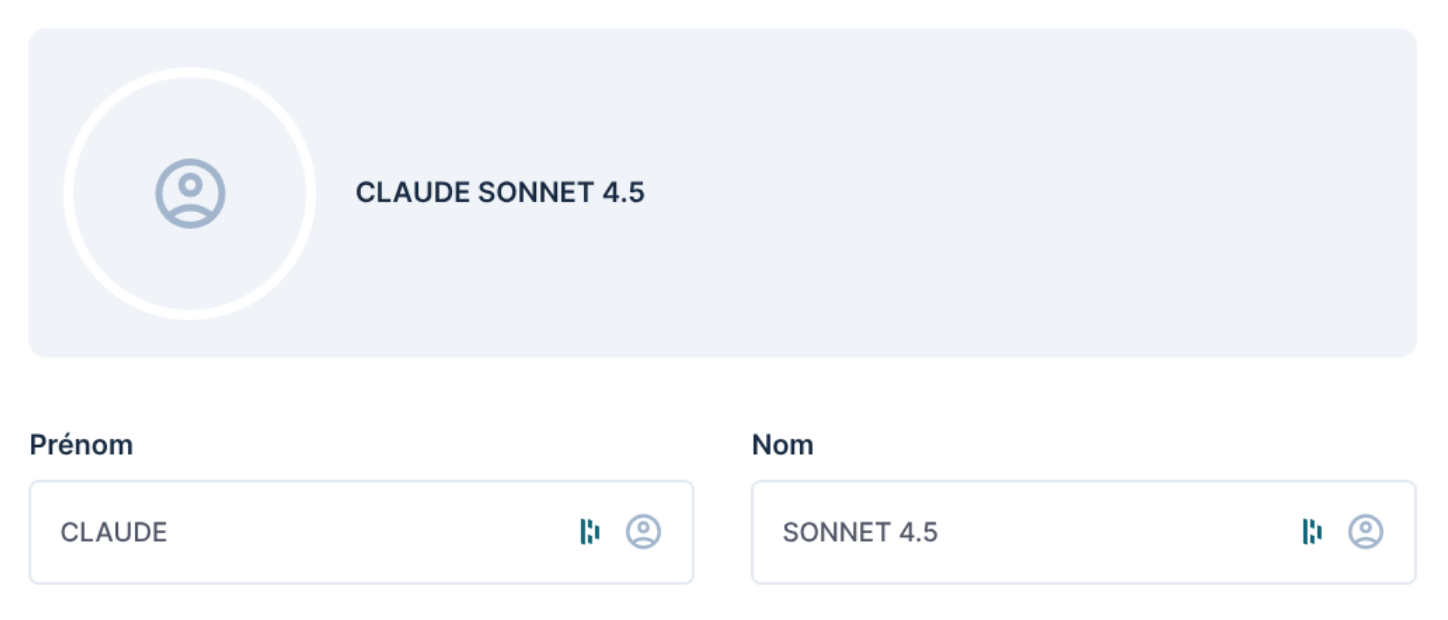Click the word SONNET in the banner heading

coord(535,193)
